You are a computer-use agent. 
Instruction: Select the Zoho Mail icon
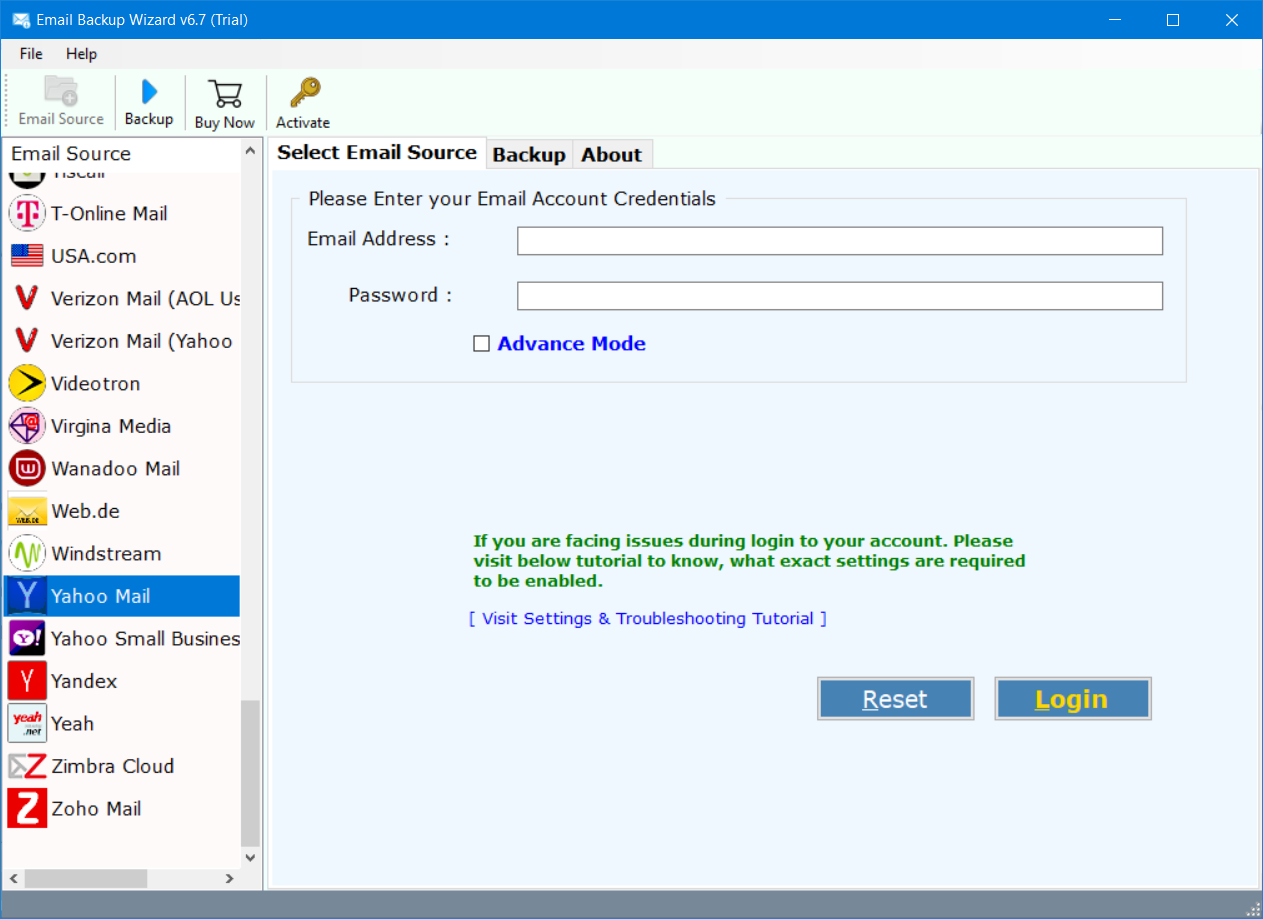(27, 808)
